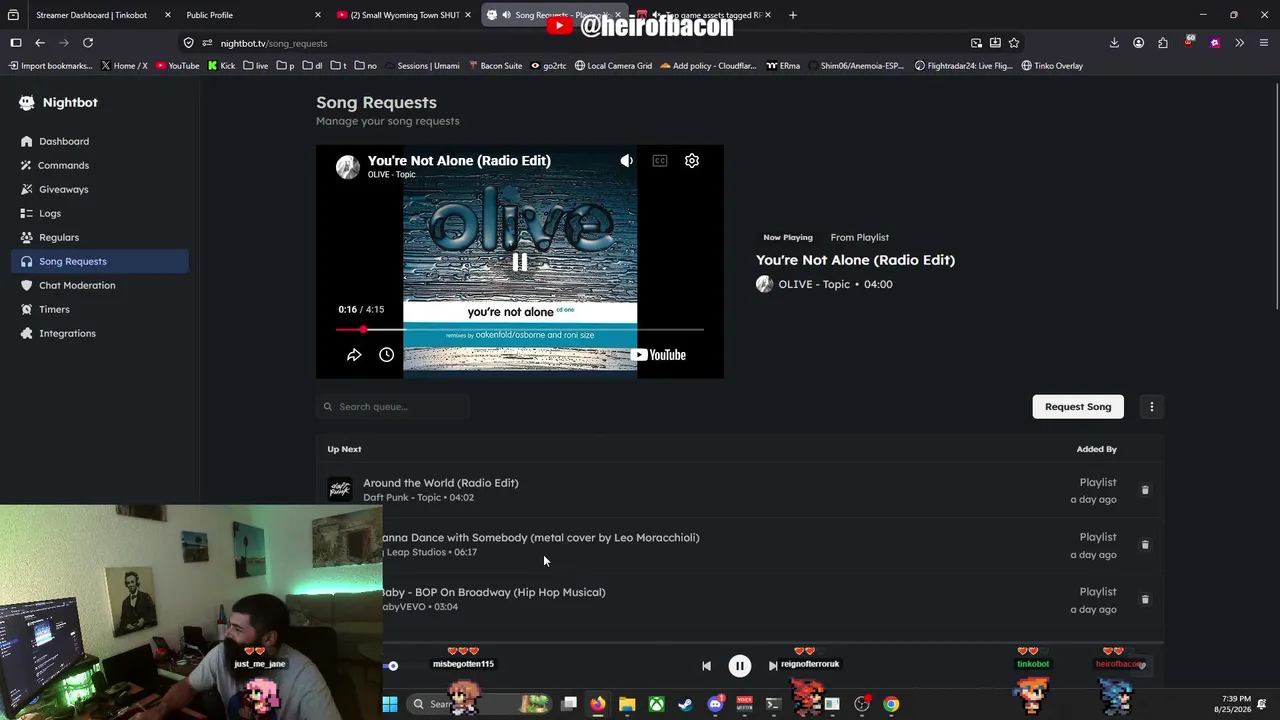Skip to the previous song
1280x720 pixels.
pos(706,666)
